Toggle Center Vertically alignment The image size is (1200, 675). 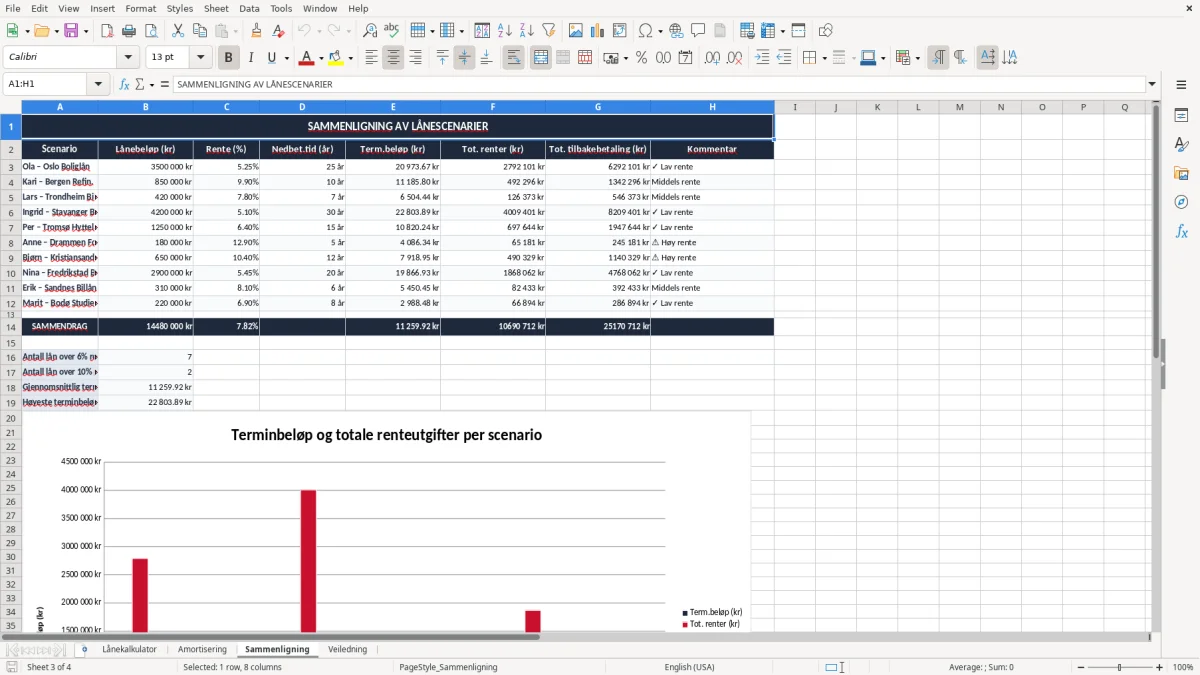click(x=464, y=58)
